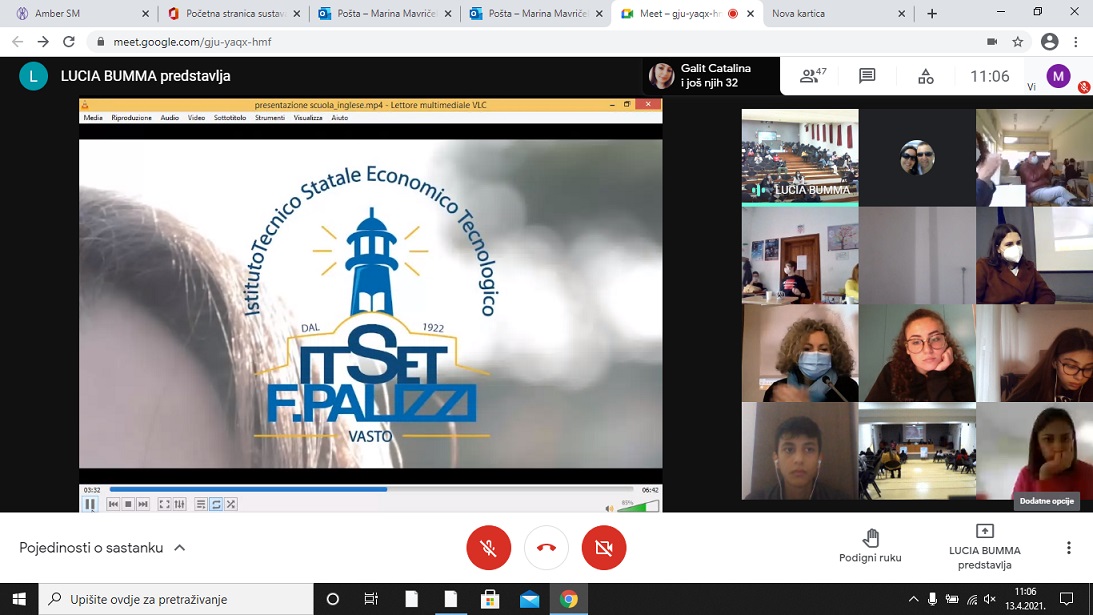The width and height of the screenshot is (1093, 615).
Task: Open the VLC Video menu
Action: coord(197,118)
